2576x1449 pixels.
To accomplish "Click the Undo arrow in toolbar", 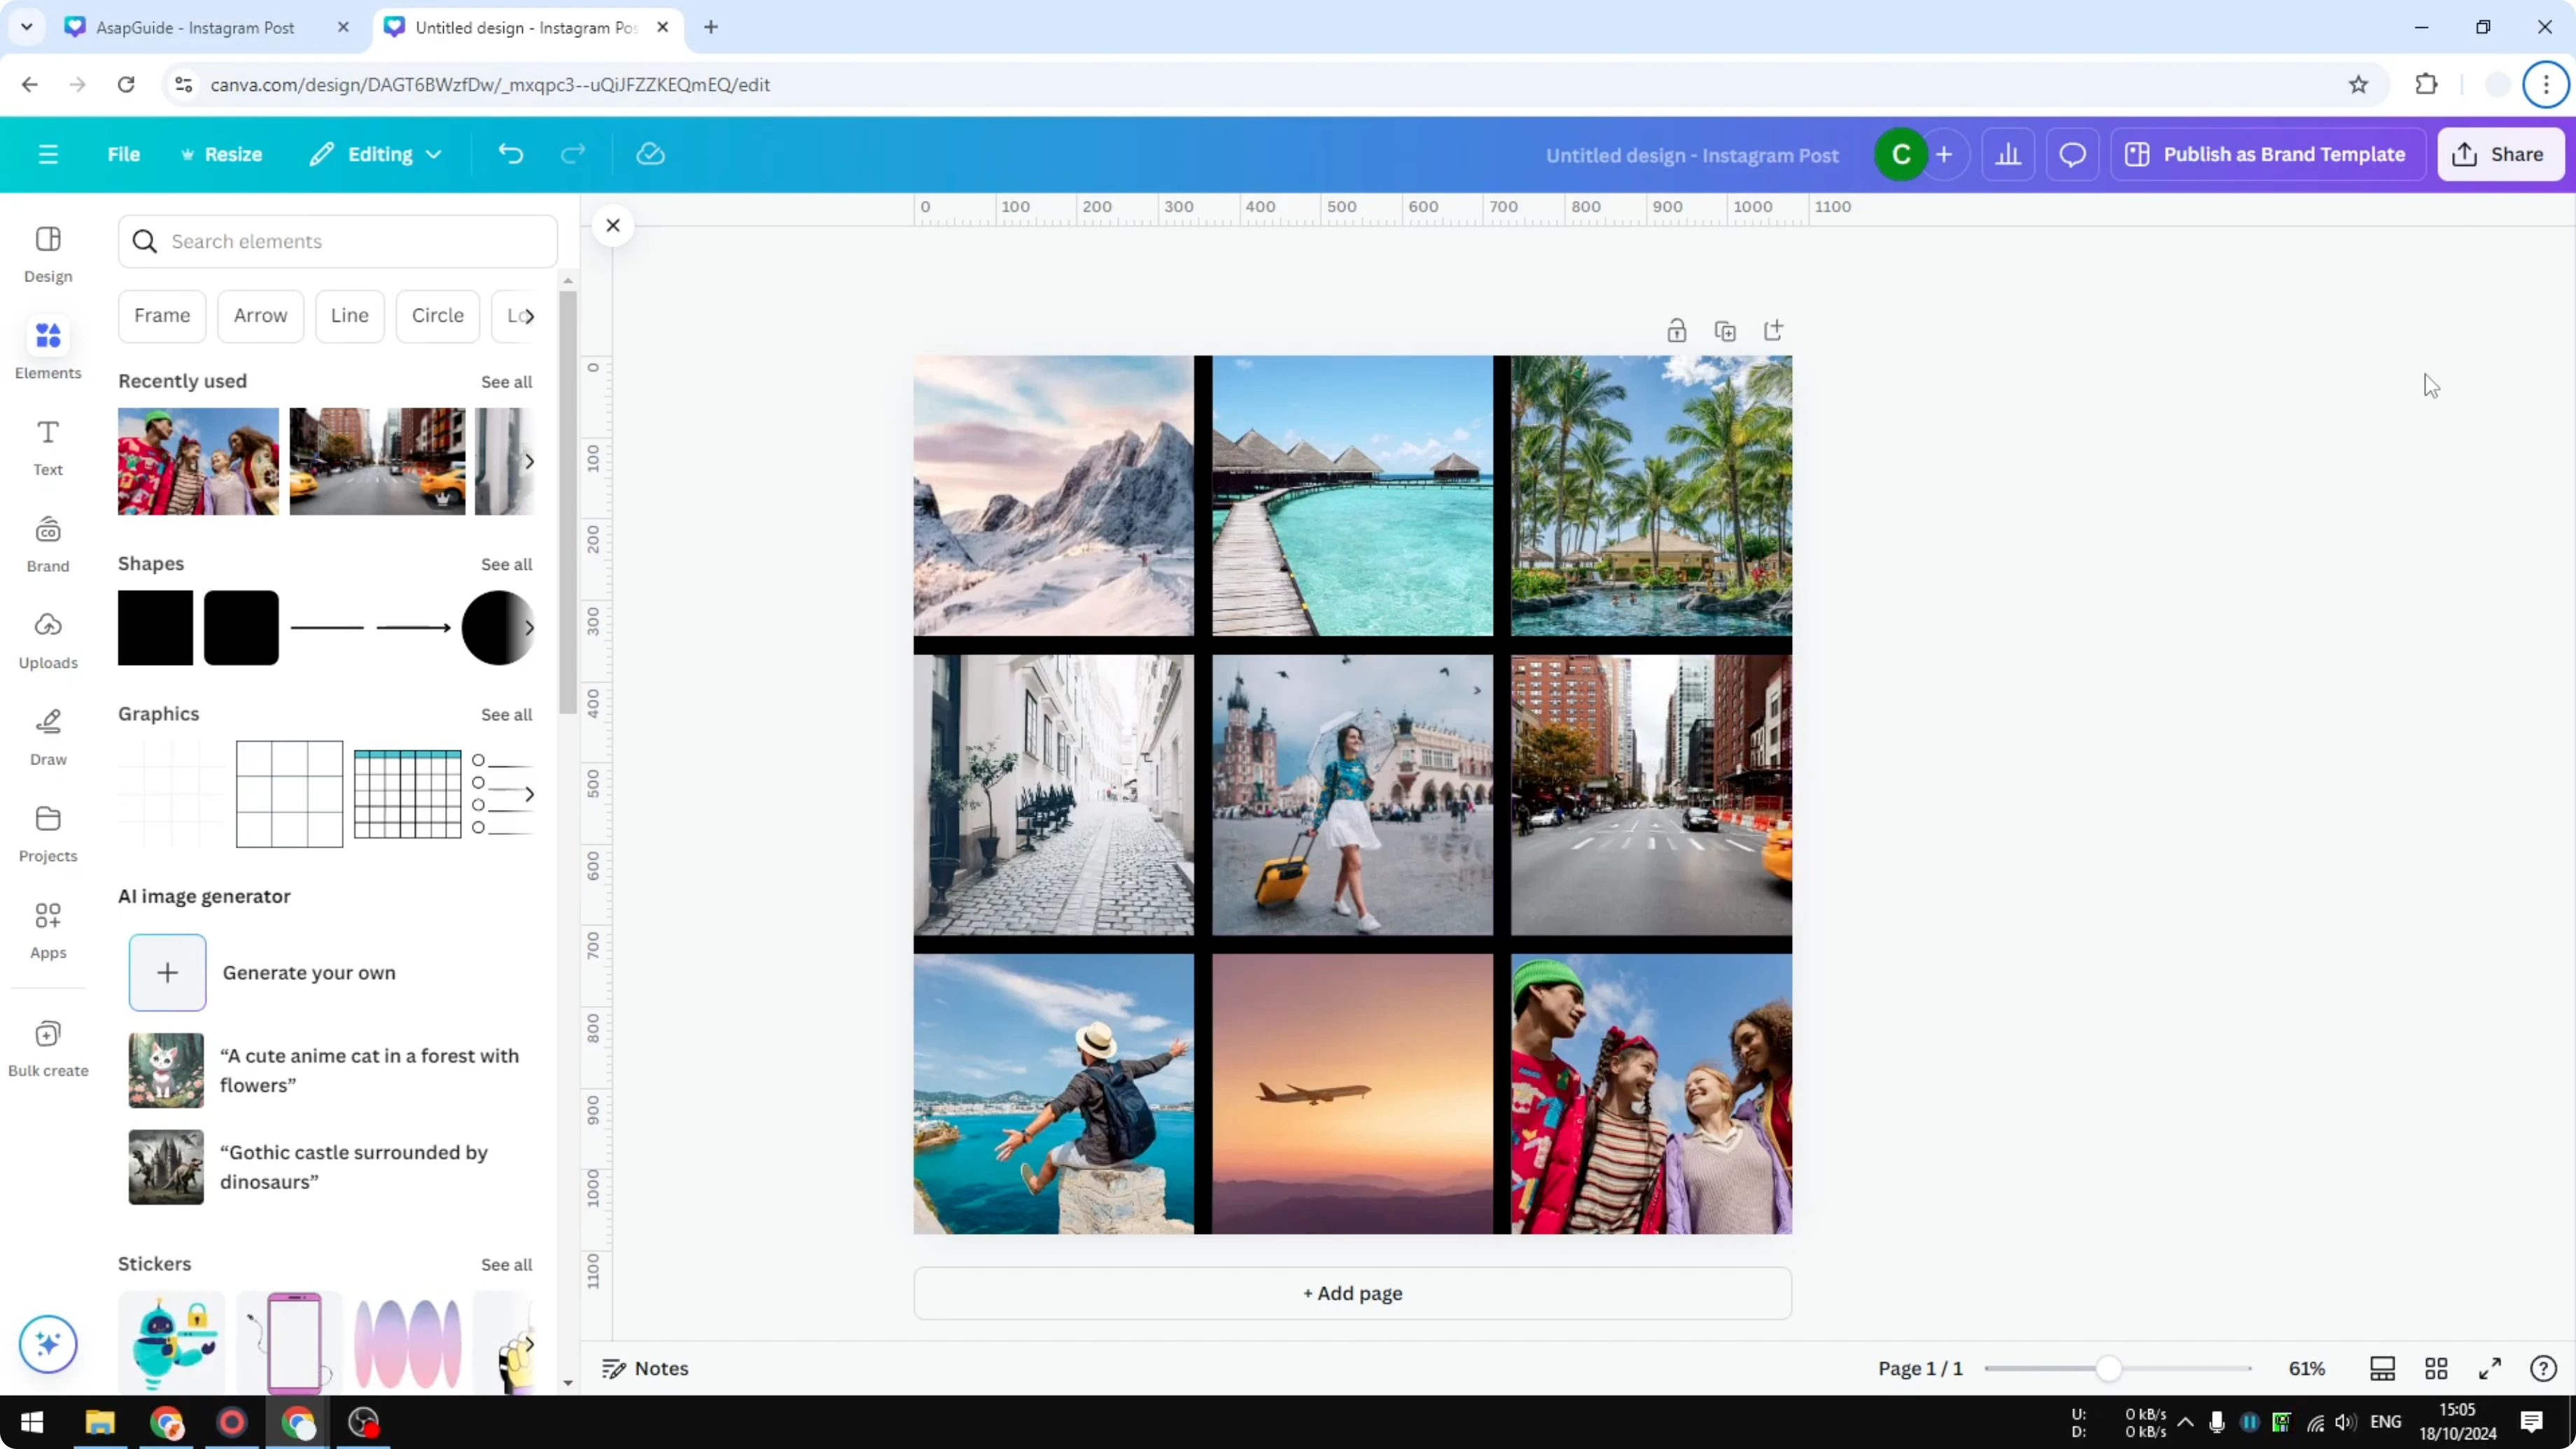I will (x=510, y=154).
